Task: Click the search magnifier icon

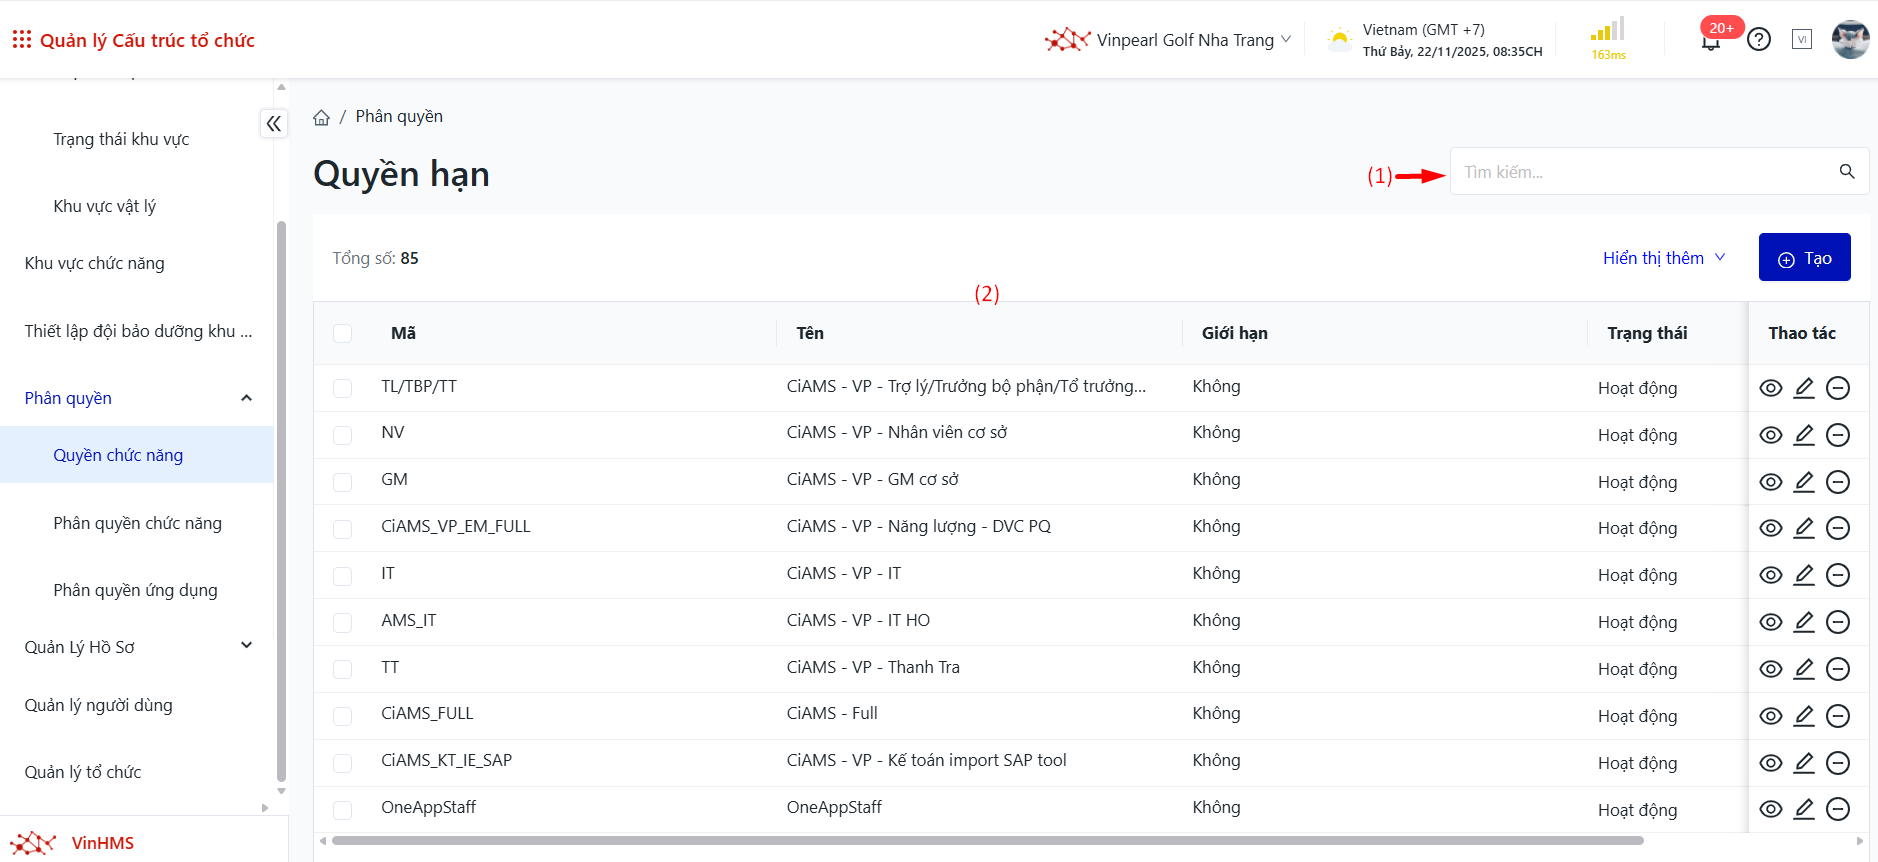Action: (x=1846, y=172)
